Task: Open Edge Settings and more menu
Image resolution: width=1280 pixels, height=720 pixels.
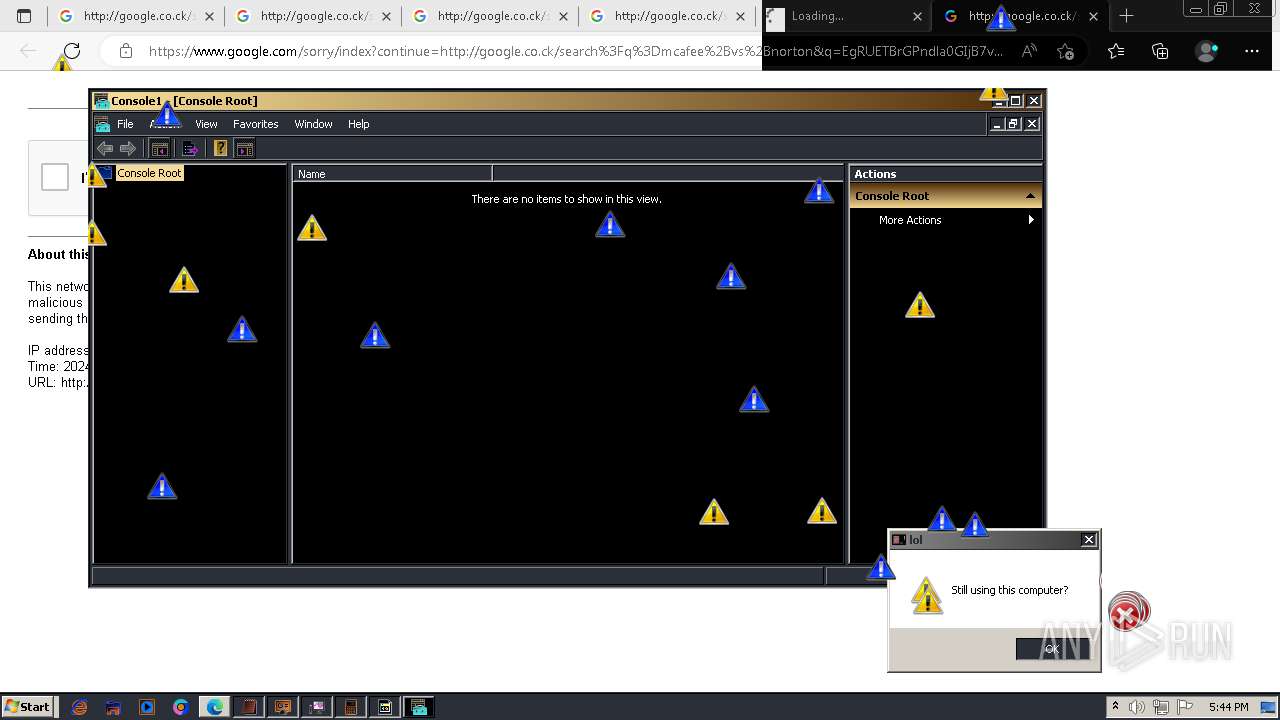Action: click(1252, 51)
